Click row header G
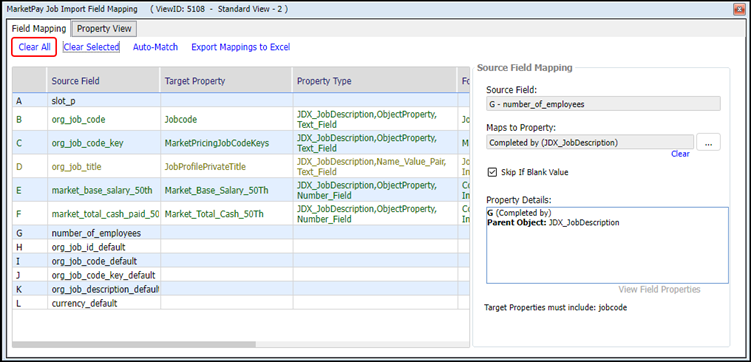This screenshot has height=362, width=751. coord(30,233)
